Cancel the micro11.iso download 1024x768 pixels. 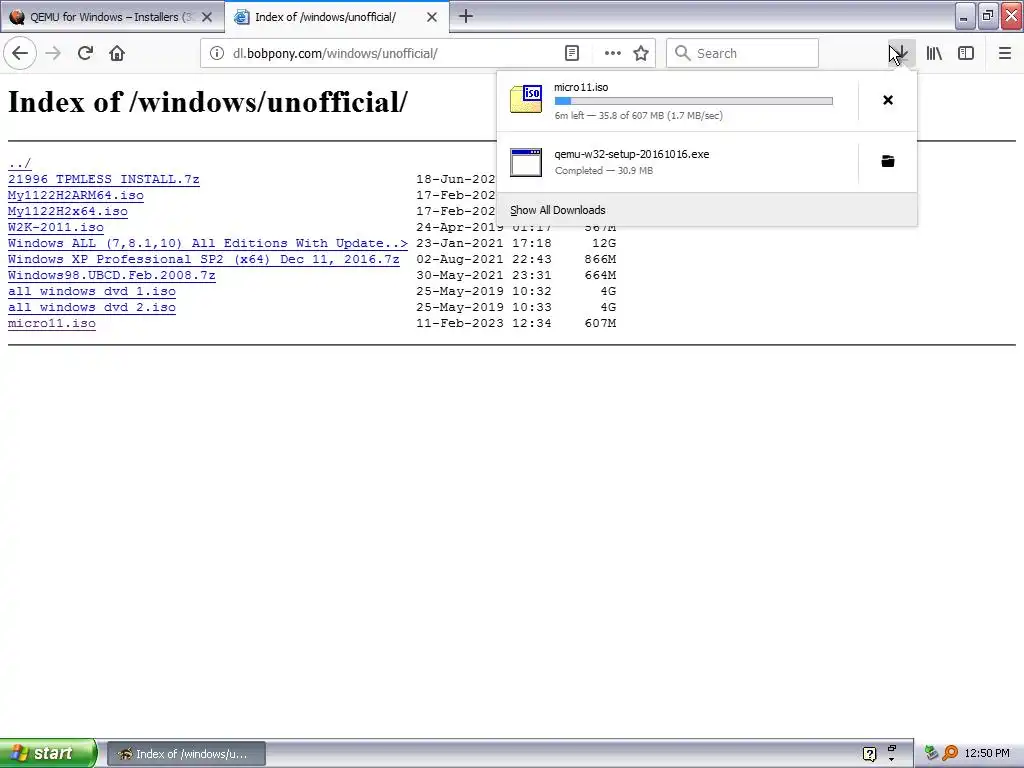[888, 100]
